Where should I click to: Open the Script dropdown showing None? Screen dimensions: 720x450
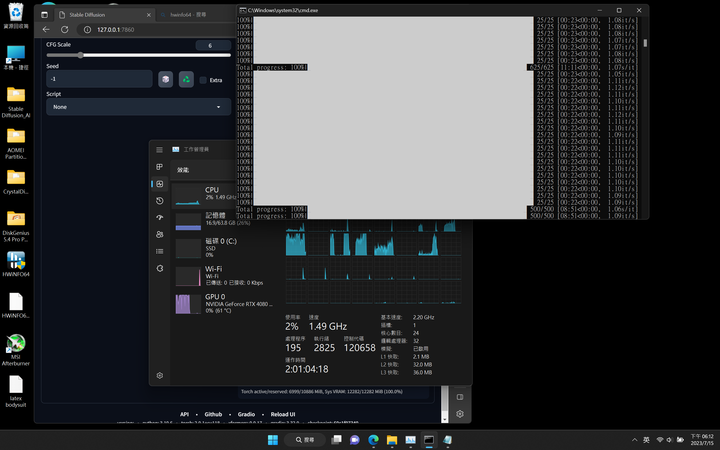click(x=138, y=107)
